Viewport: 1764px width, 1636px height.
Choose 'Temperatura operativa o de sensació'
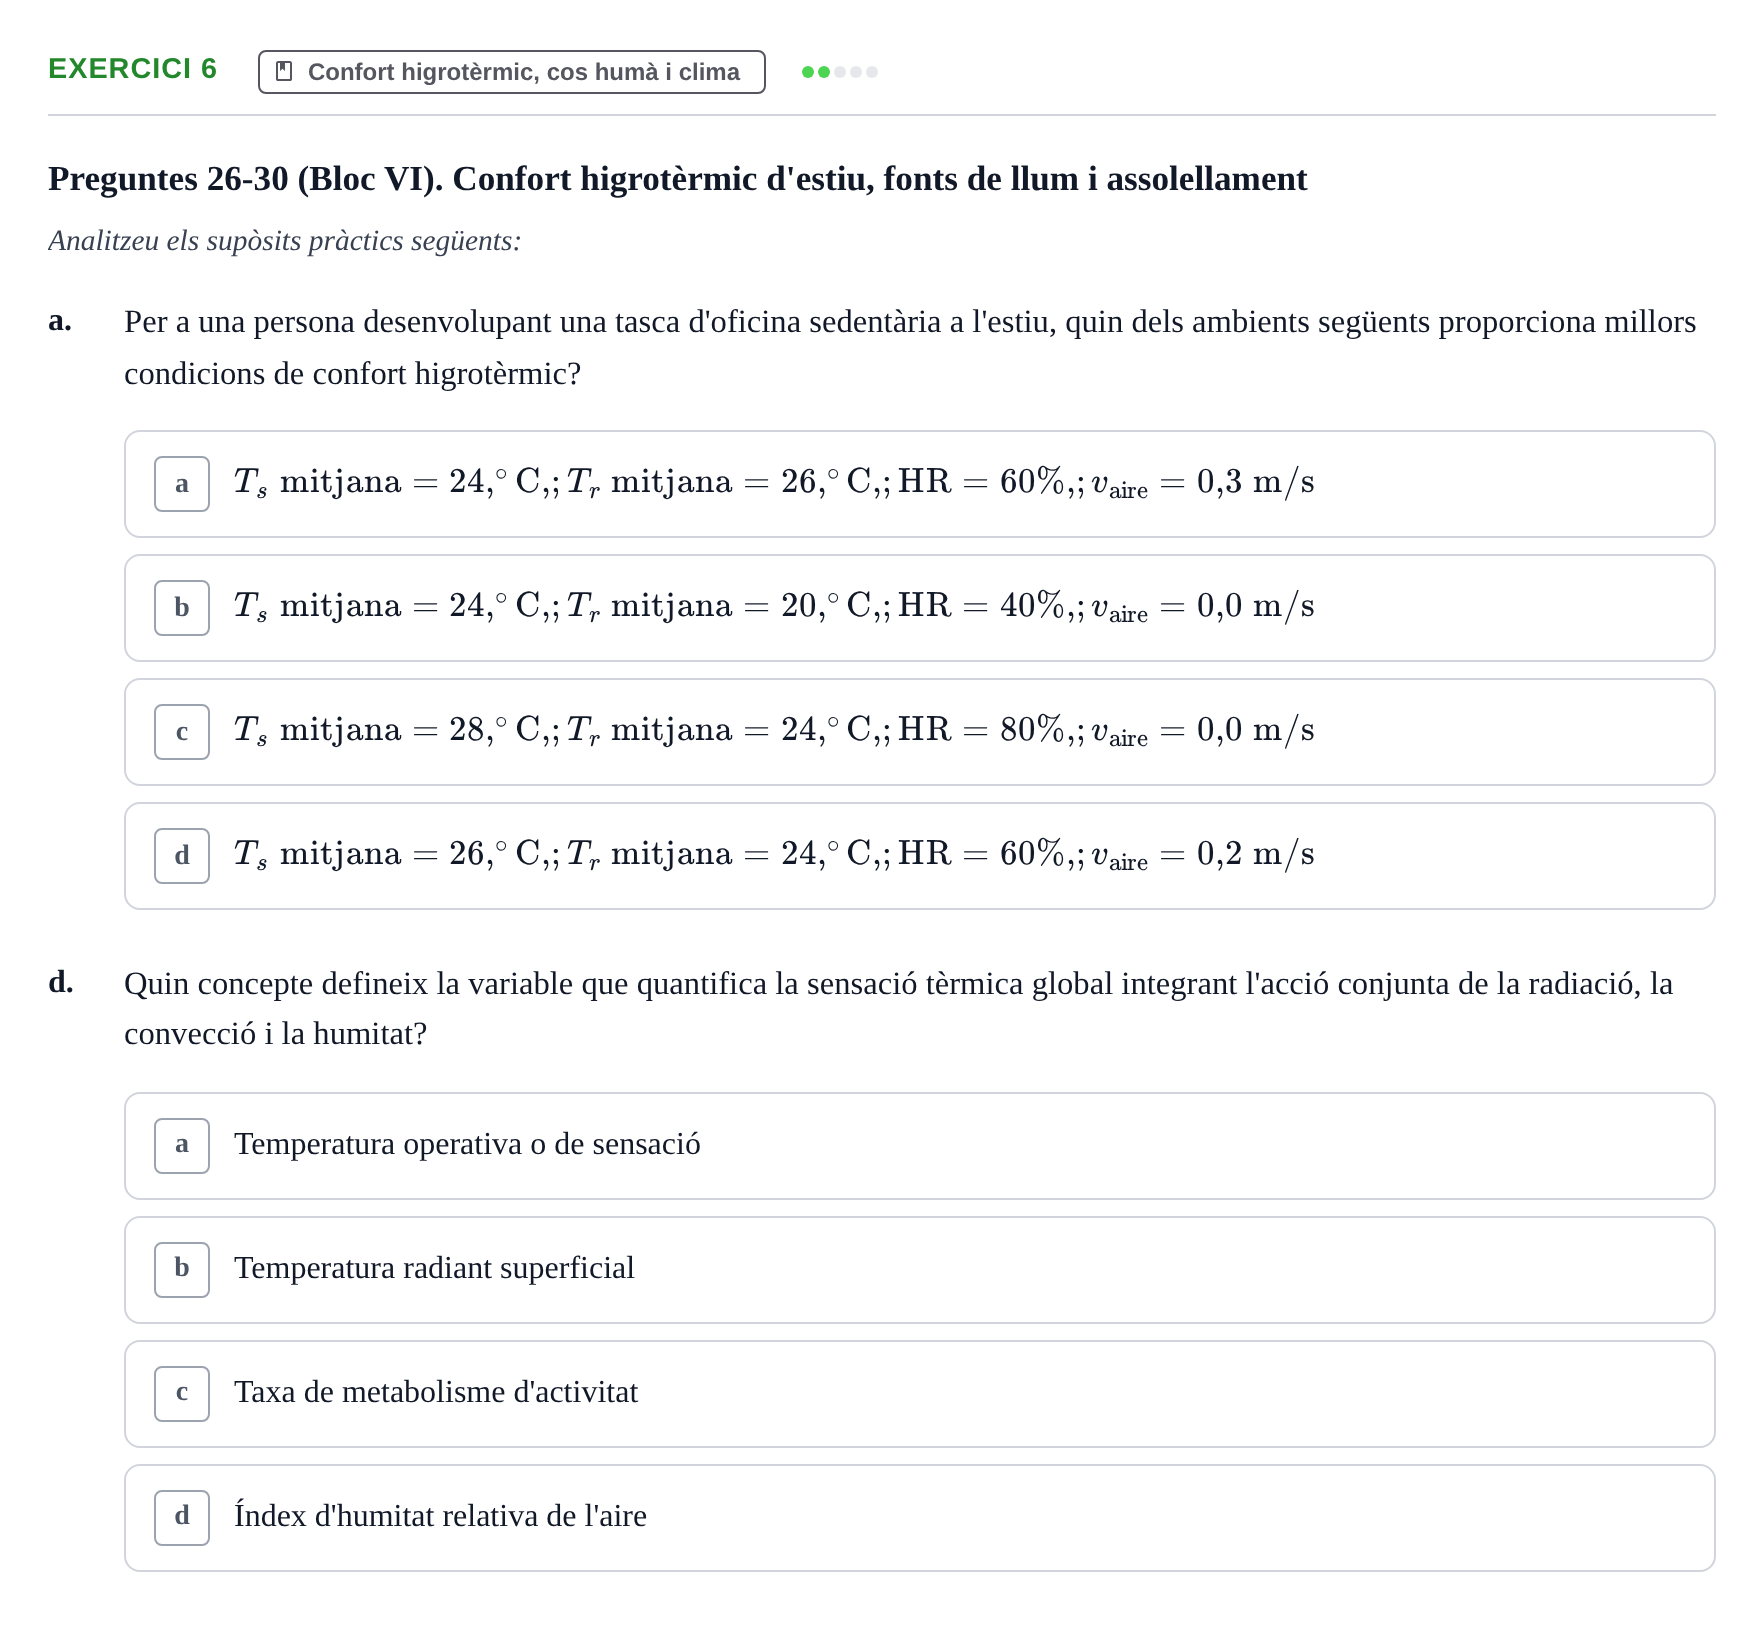tap(920, 1146)
